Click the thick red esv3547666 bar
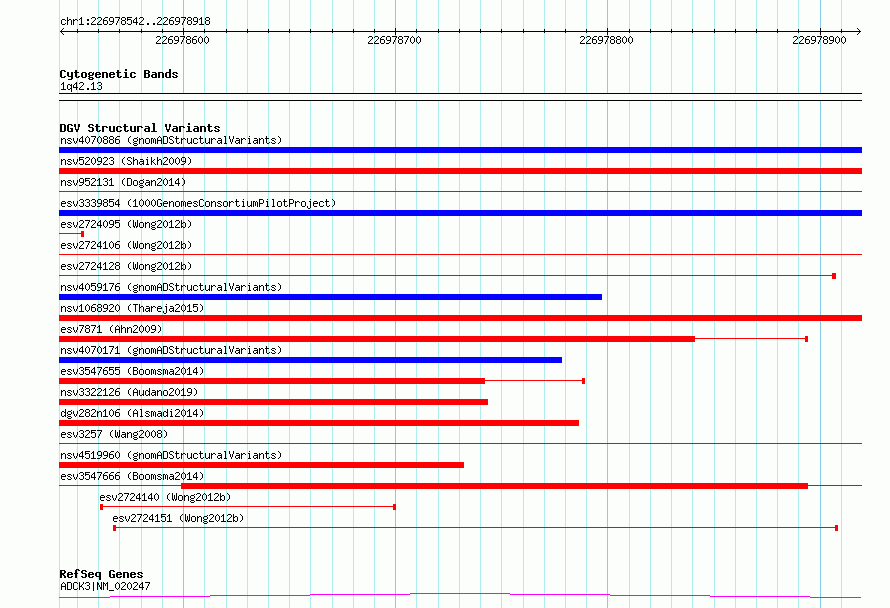The width and height of the screenshot is (890, 608). 494,486
